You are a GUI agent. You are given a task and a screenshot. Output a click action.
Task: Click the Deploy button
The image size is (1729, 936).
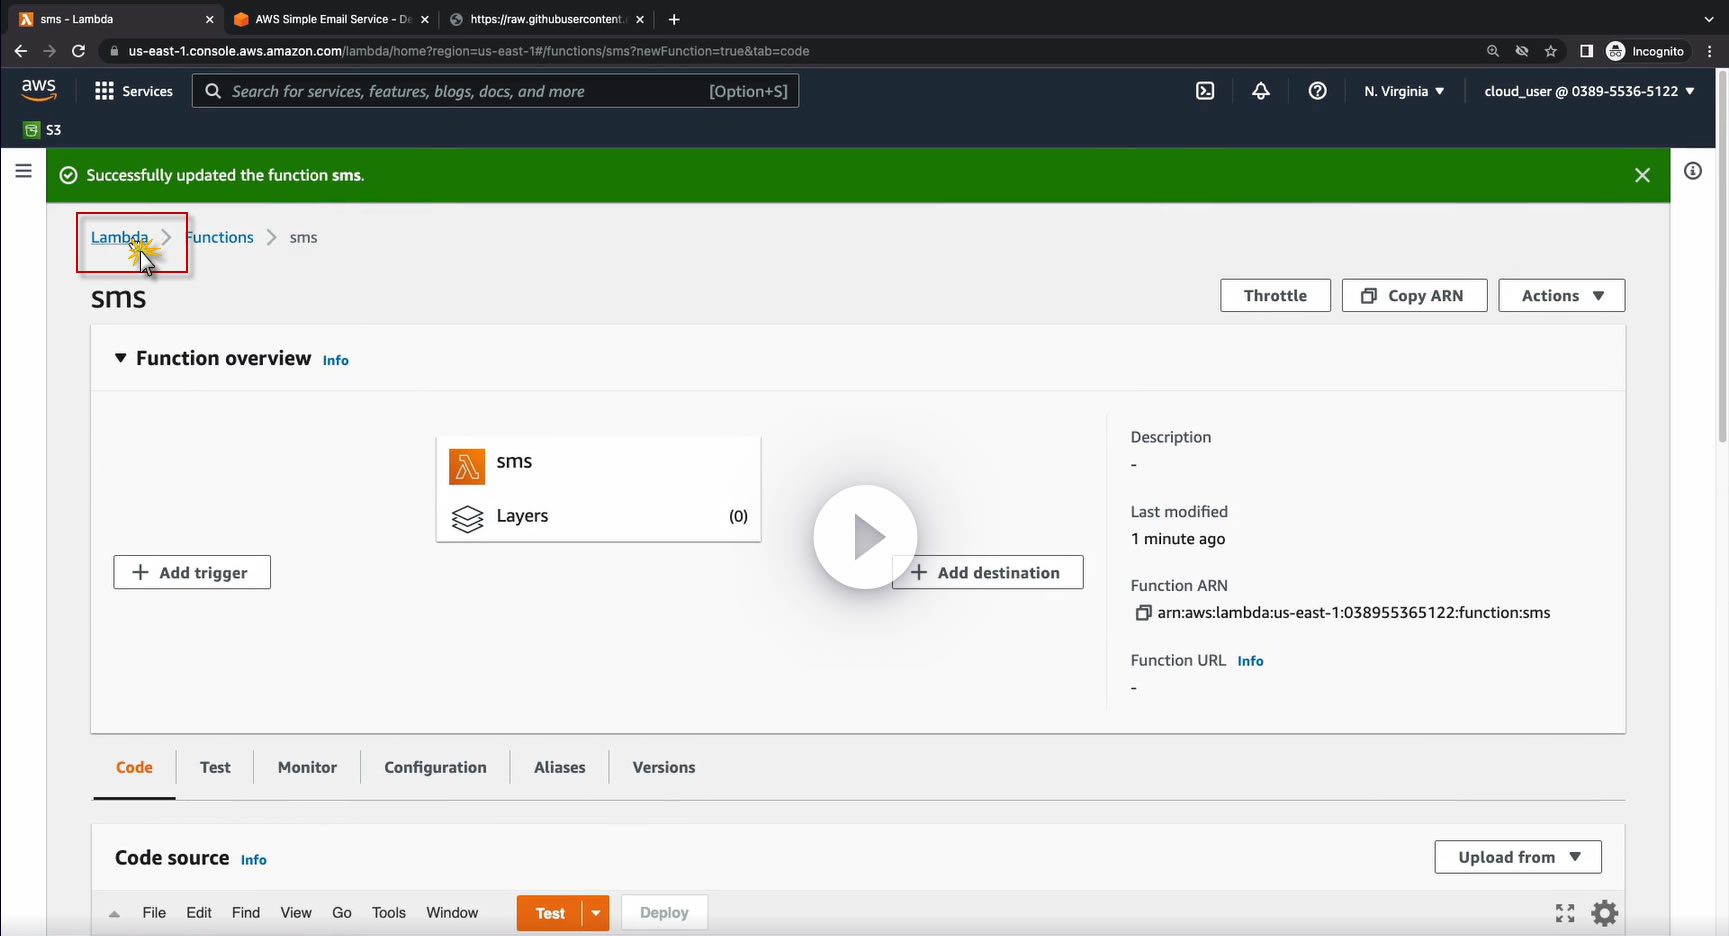point(664,913)
